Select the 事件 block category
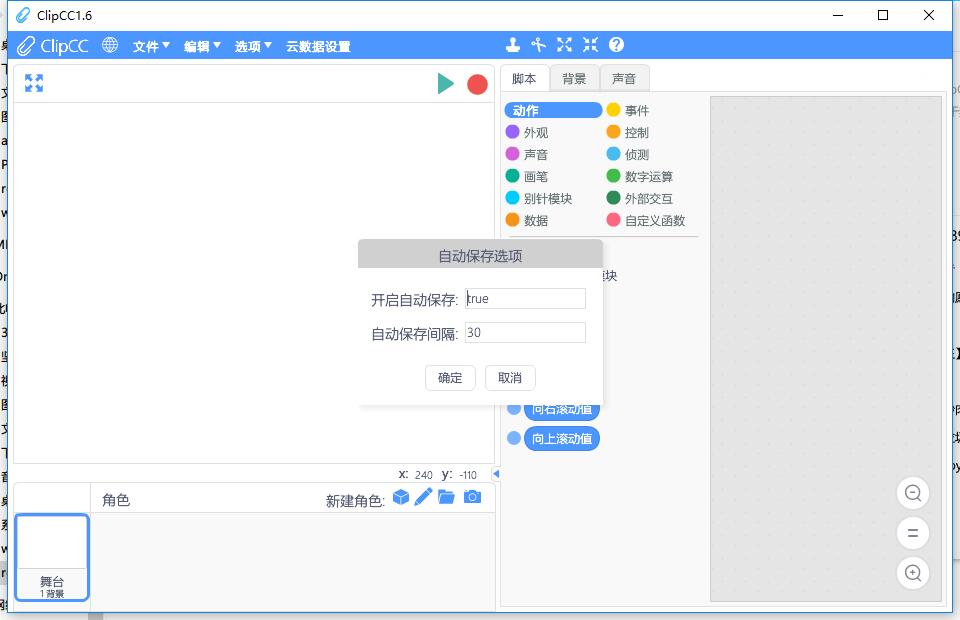Image resolution: width=960 pixels, height=620 pixels. 628,110
